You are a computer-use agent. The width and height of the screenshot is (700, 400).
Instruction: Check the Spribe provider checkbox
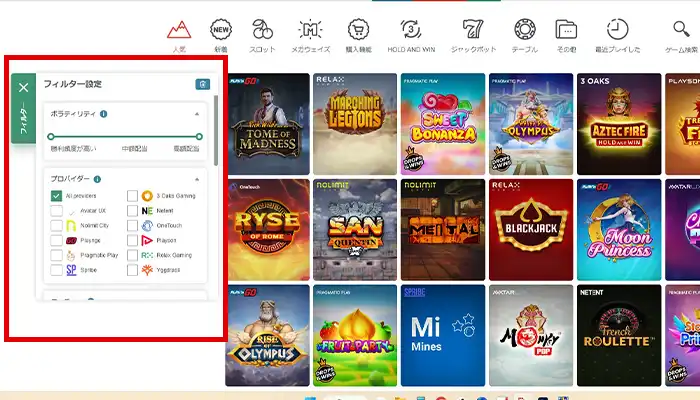[56, 270]
